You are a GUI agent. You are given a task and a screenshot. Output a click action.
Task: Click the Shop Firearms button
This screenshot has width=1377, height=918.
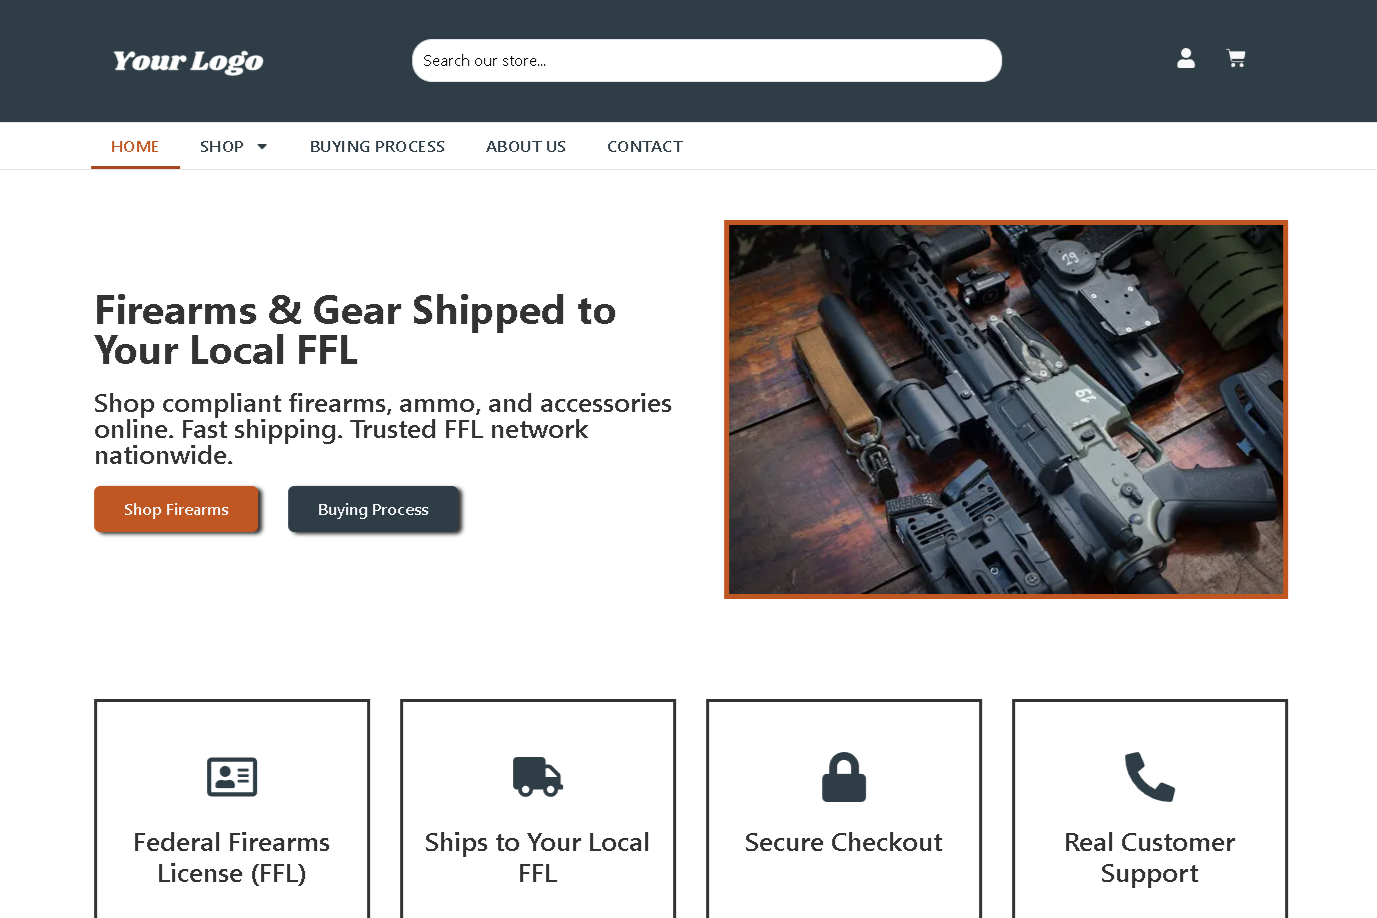(x=176, y=509)
